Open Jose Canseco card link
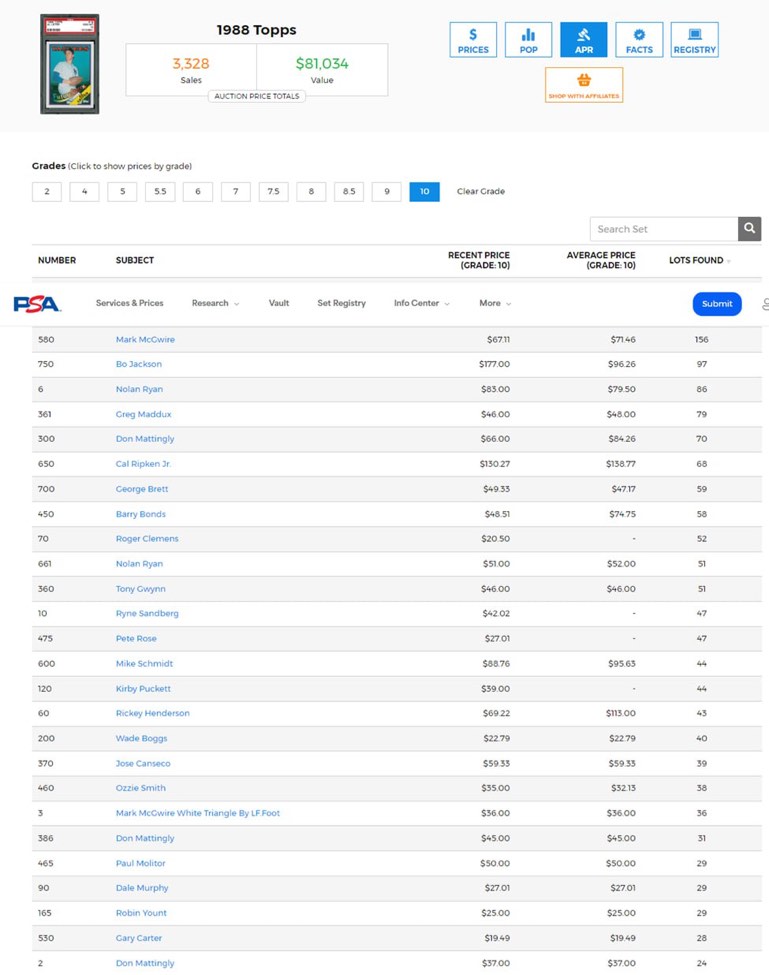The width and height of the screenshot is (769, 975). [143, 764]
